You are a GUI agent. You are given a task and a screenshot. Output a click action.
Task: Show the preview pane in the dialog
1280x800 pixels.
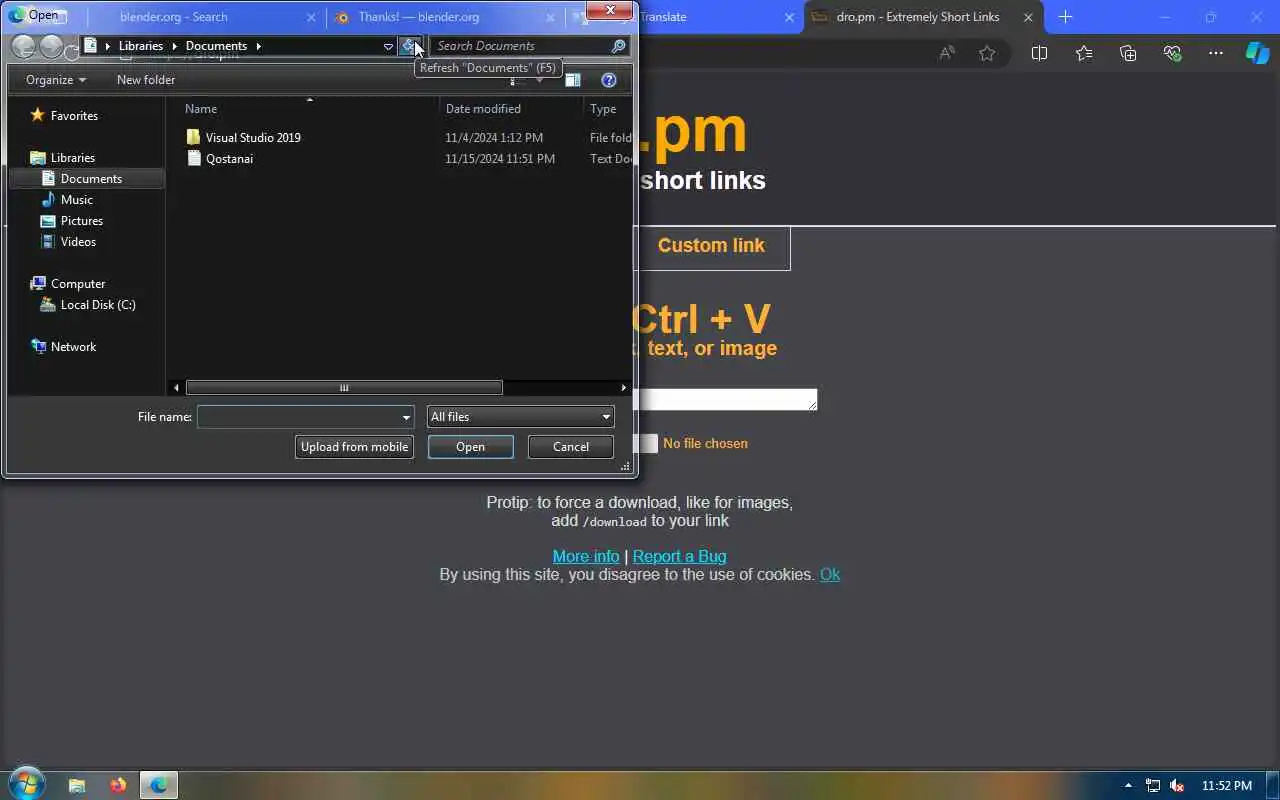(x=573, y=80)
